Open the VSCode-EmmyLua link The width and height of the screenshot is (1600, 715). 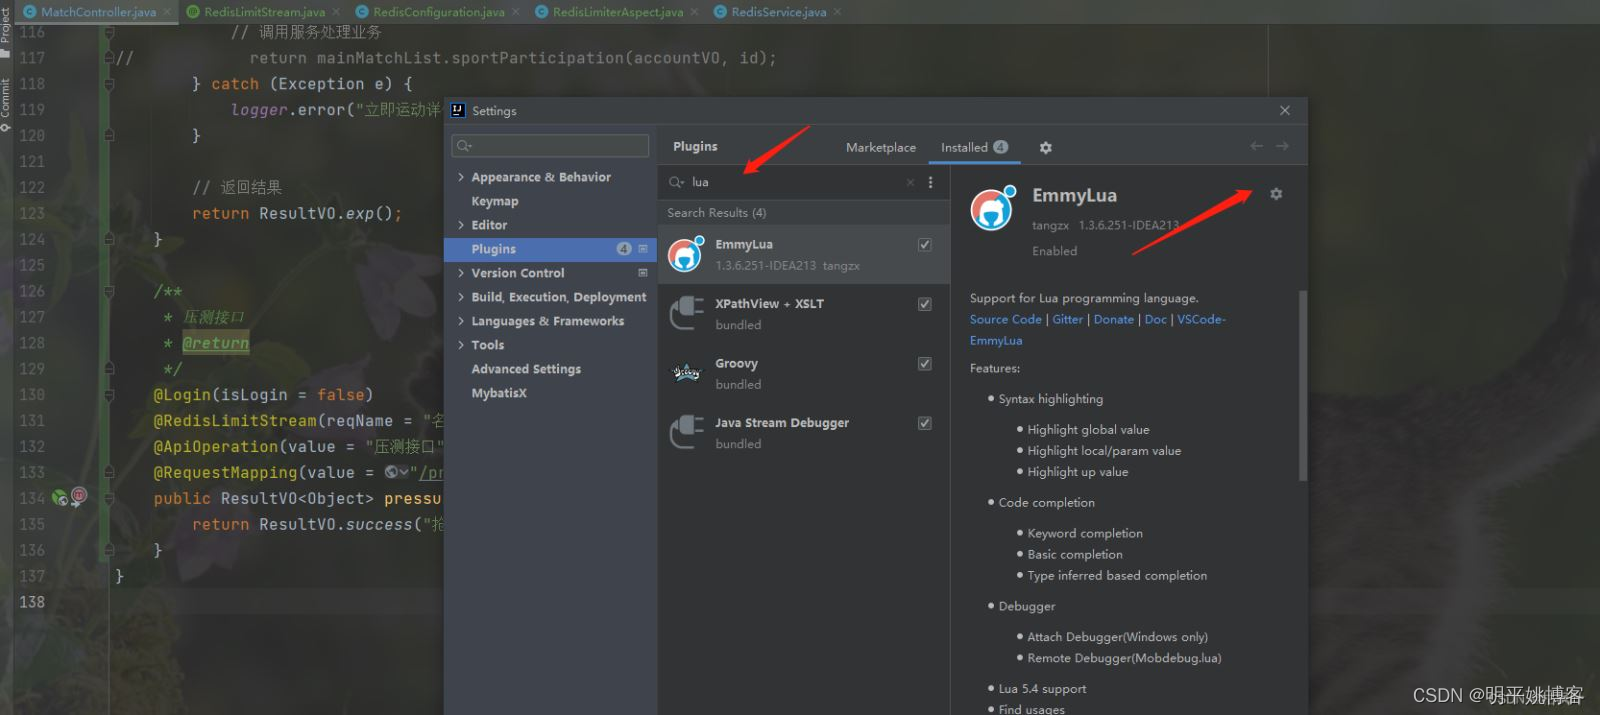(1201, 319)
